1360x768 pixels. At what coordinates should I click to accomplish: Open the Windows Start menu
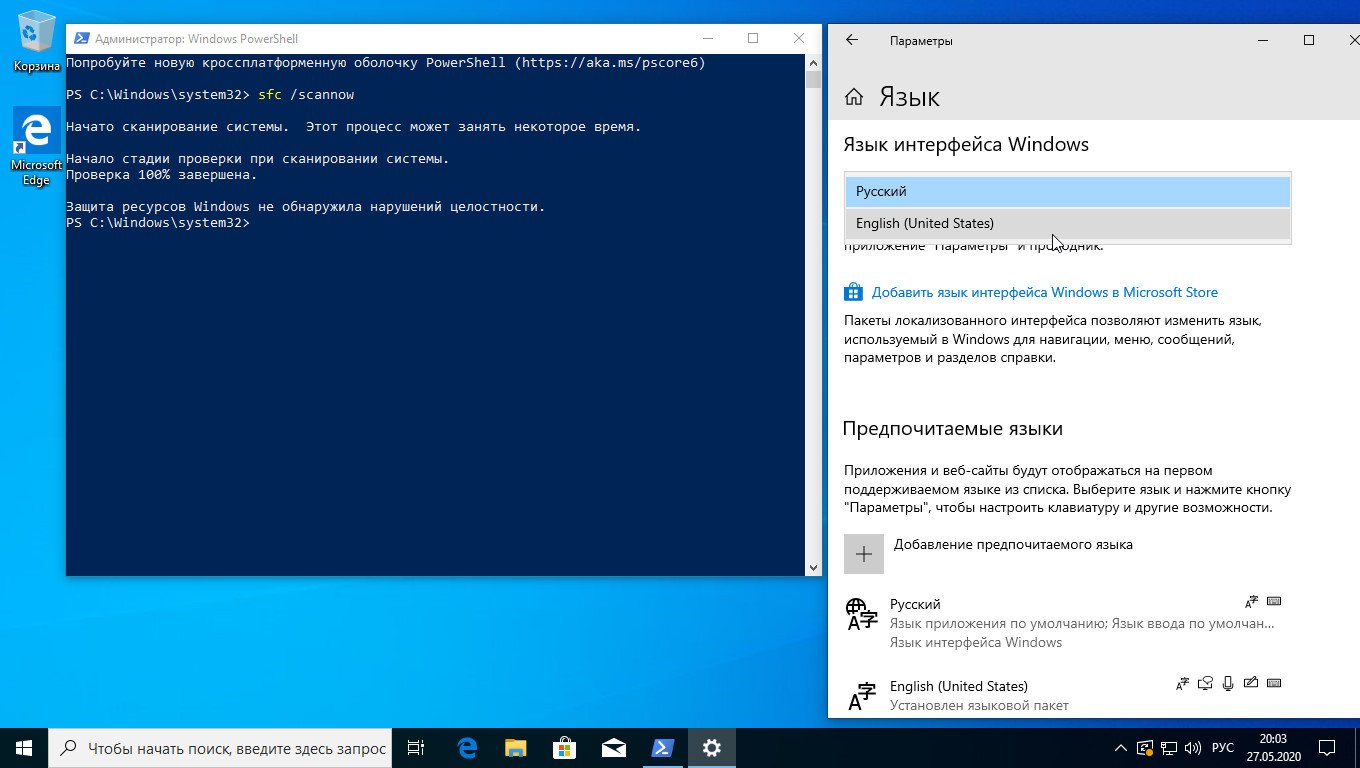pos(24,747)
